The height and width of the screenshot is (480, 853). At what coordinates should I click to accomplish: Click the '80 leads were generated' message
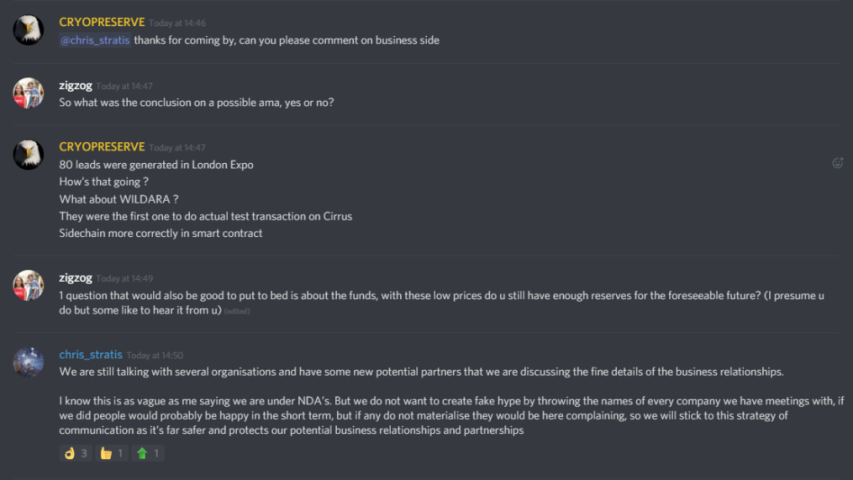point(156,164)
